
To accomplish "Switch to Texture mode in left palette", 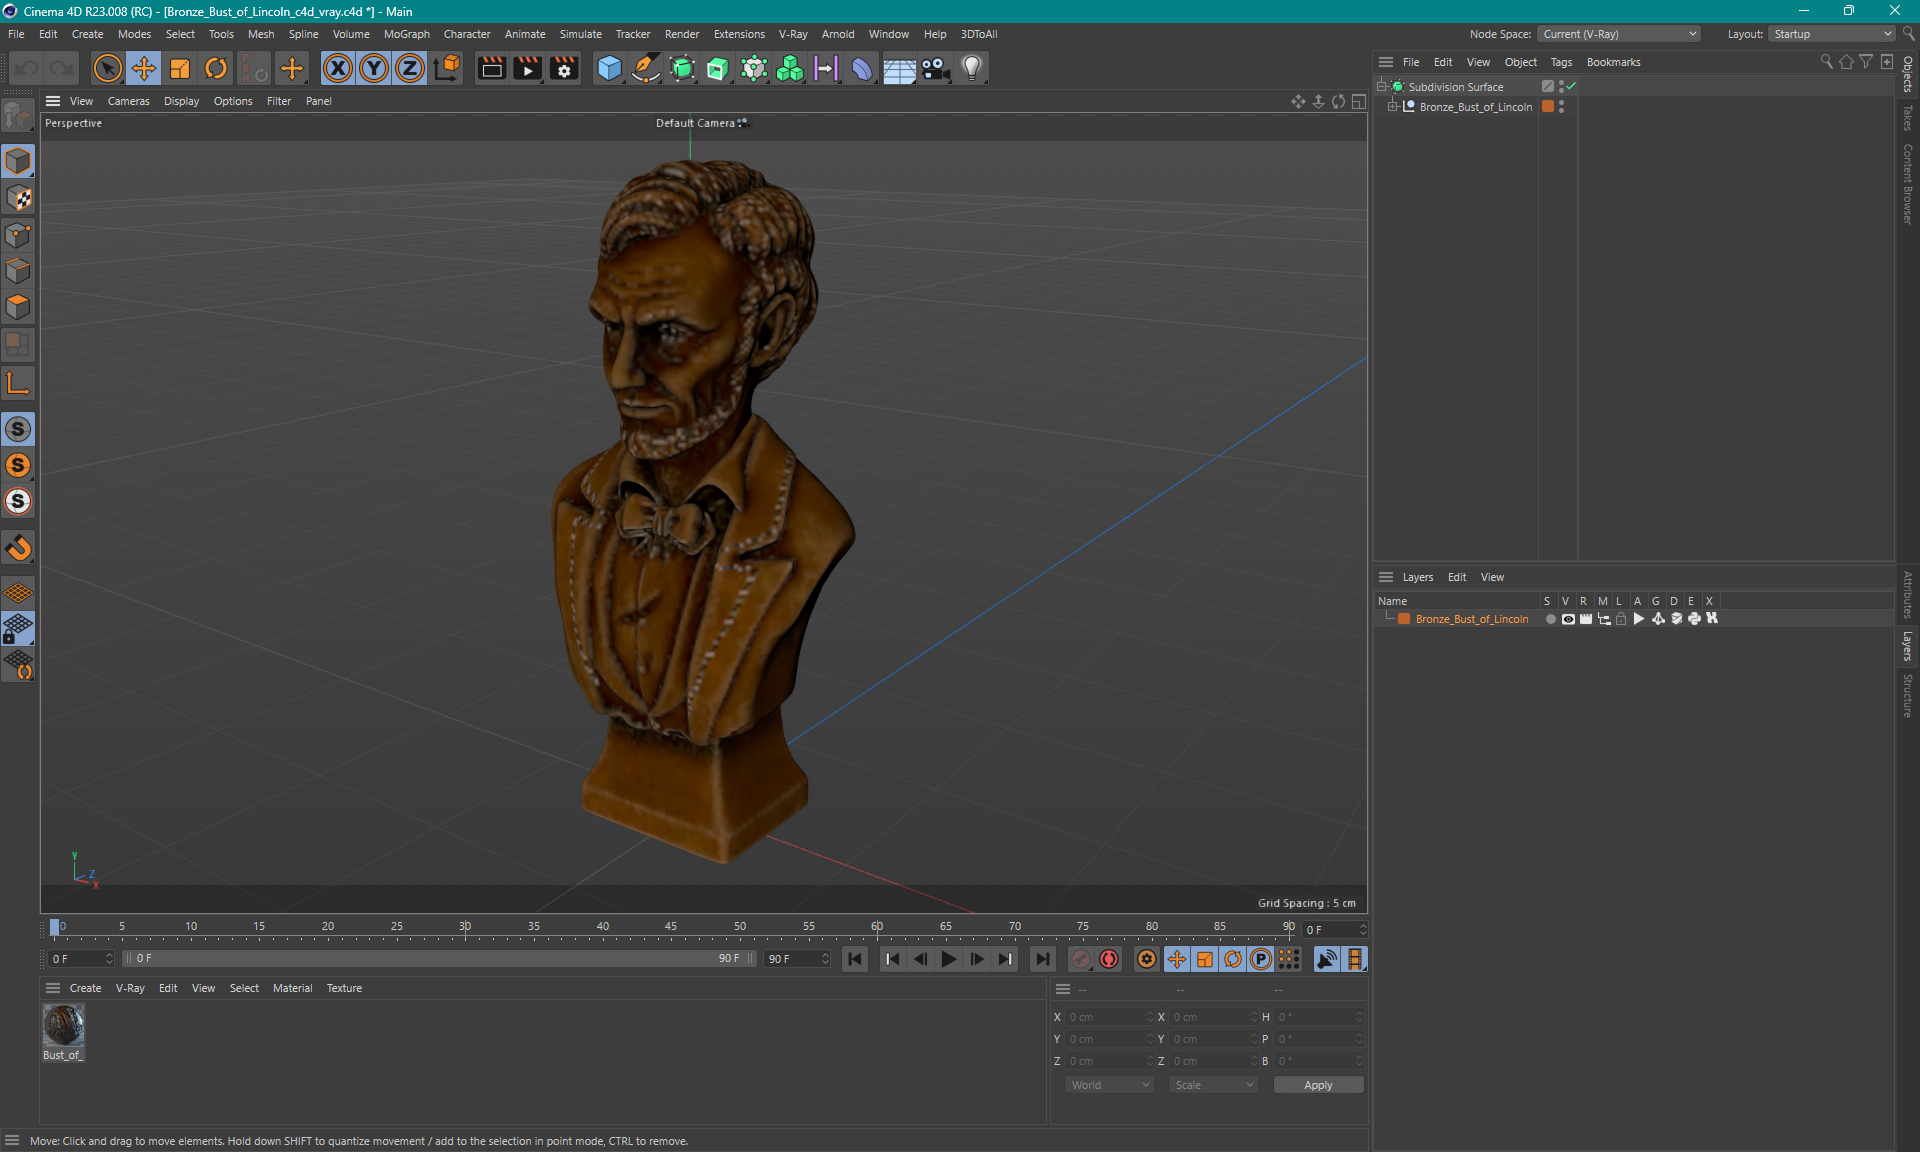I will pyautogui.click(x=18, y=198).
